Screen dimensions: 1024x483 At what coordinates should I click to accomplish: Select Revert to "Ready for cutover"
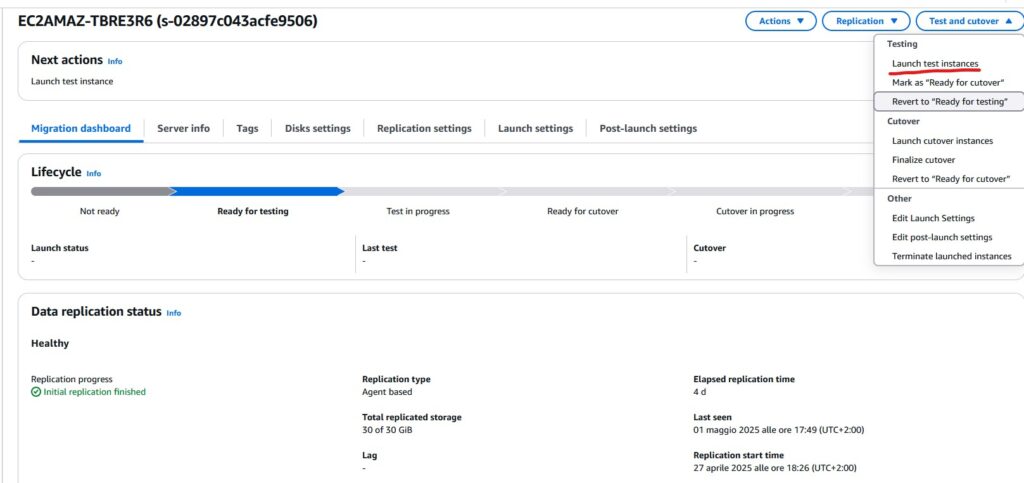click(x=951, y=179)
